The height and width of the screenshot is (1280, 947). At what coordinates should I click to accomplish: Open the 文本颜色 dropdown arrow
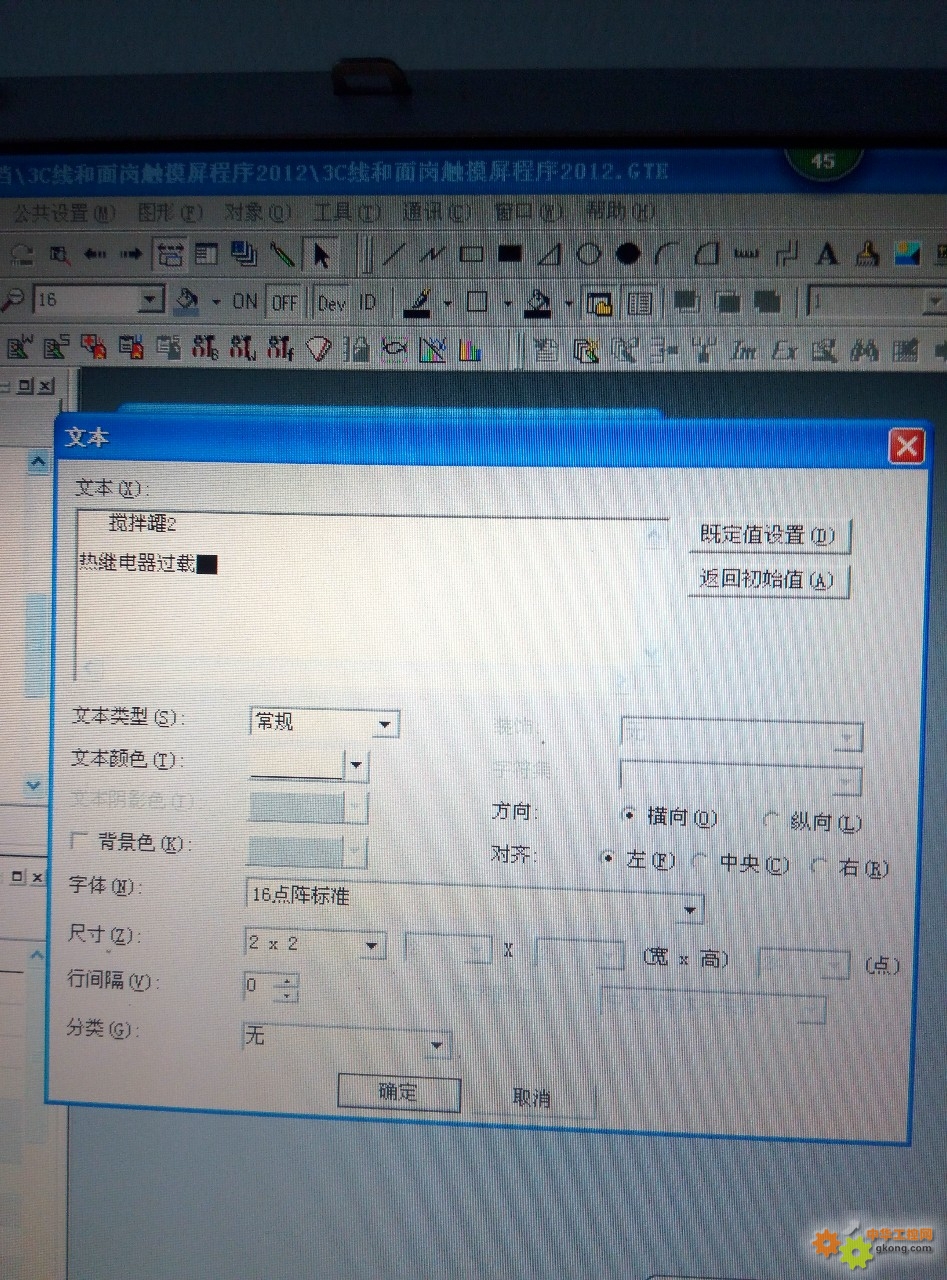pos(356,766)
